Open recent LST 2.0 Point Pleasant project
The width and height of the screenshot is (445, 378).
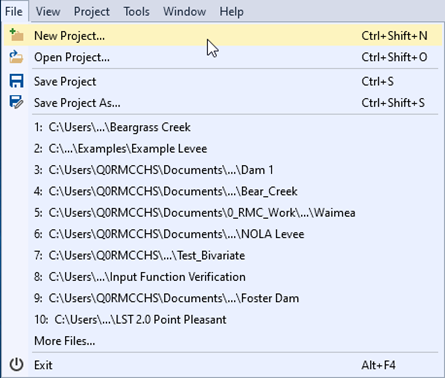[x=223, y=319]
